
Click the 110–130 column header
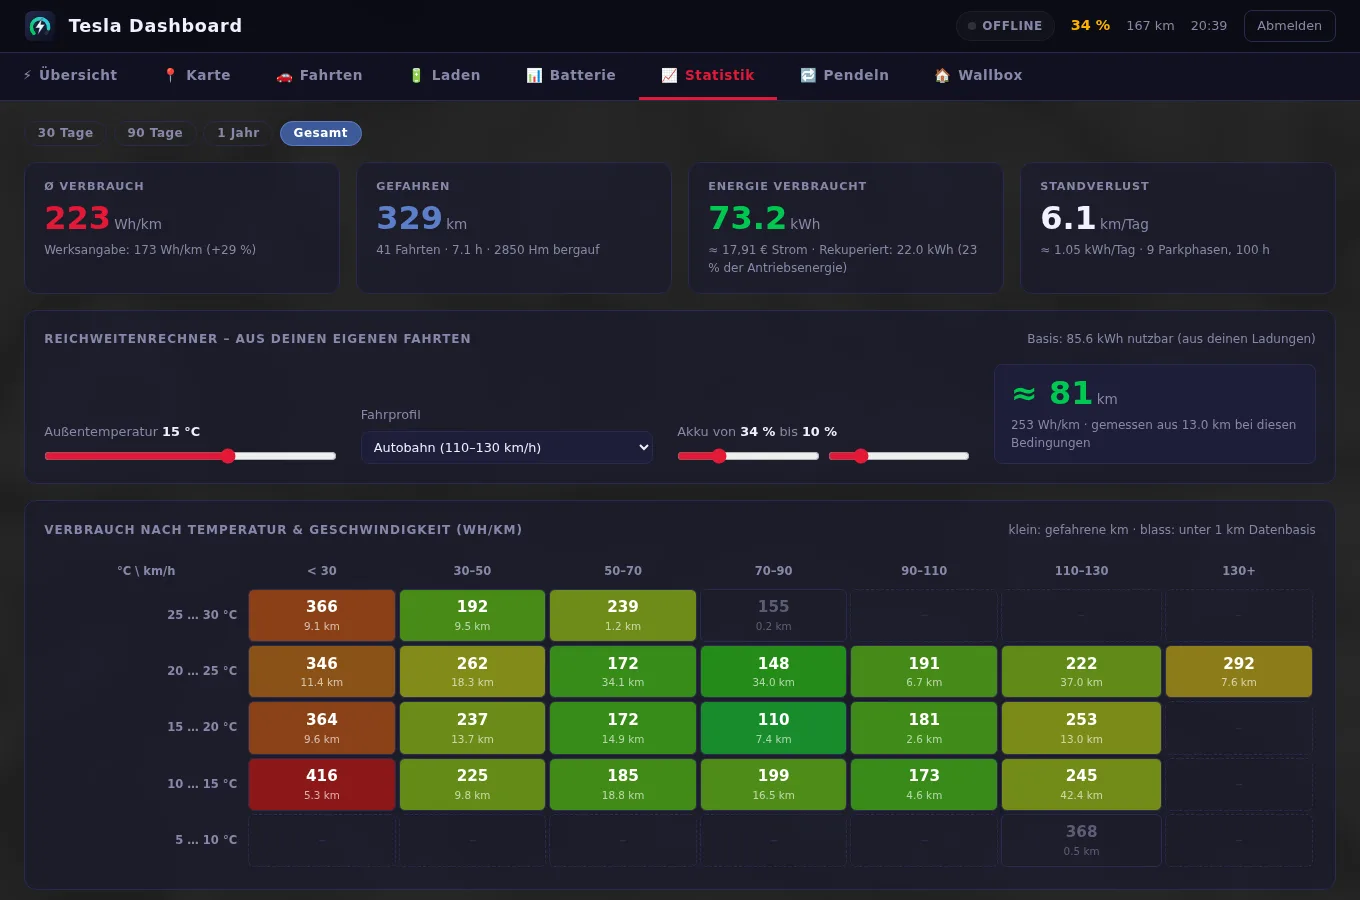click(x=1081, y=571)
